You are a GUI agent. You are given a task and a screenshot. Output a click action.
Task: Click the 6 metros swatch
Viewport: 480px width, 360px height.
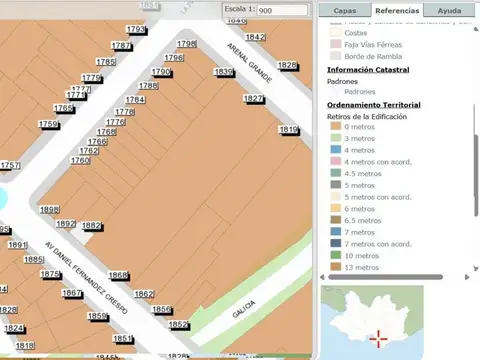click(x=336, y=209)
